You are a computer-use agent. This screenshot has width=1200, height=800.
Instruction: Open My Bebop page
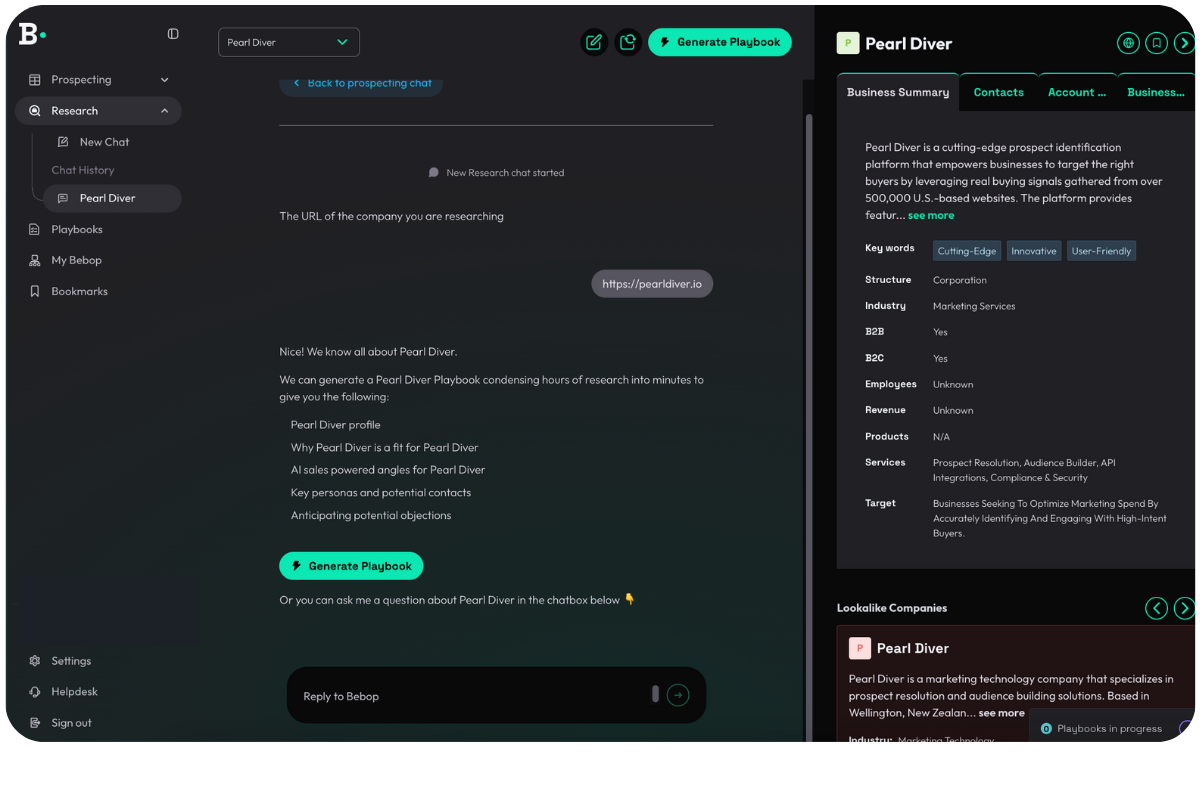point(76,260)
